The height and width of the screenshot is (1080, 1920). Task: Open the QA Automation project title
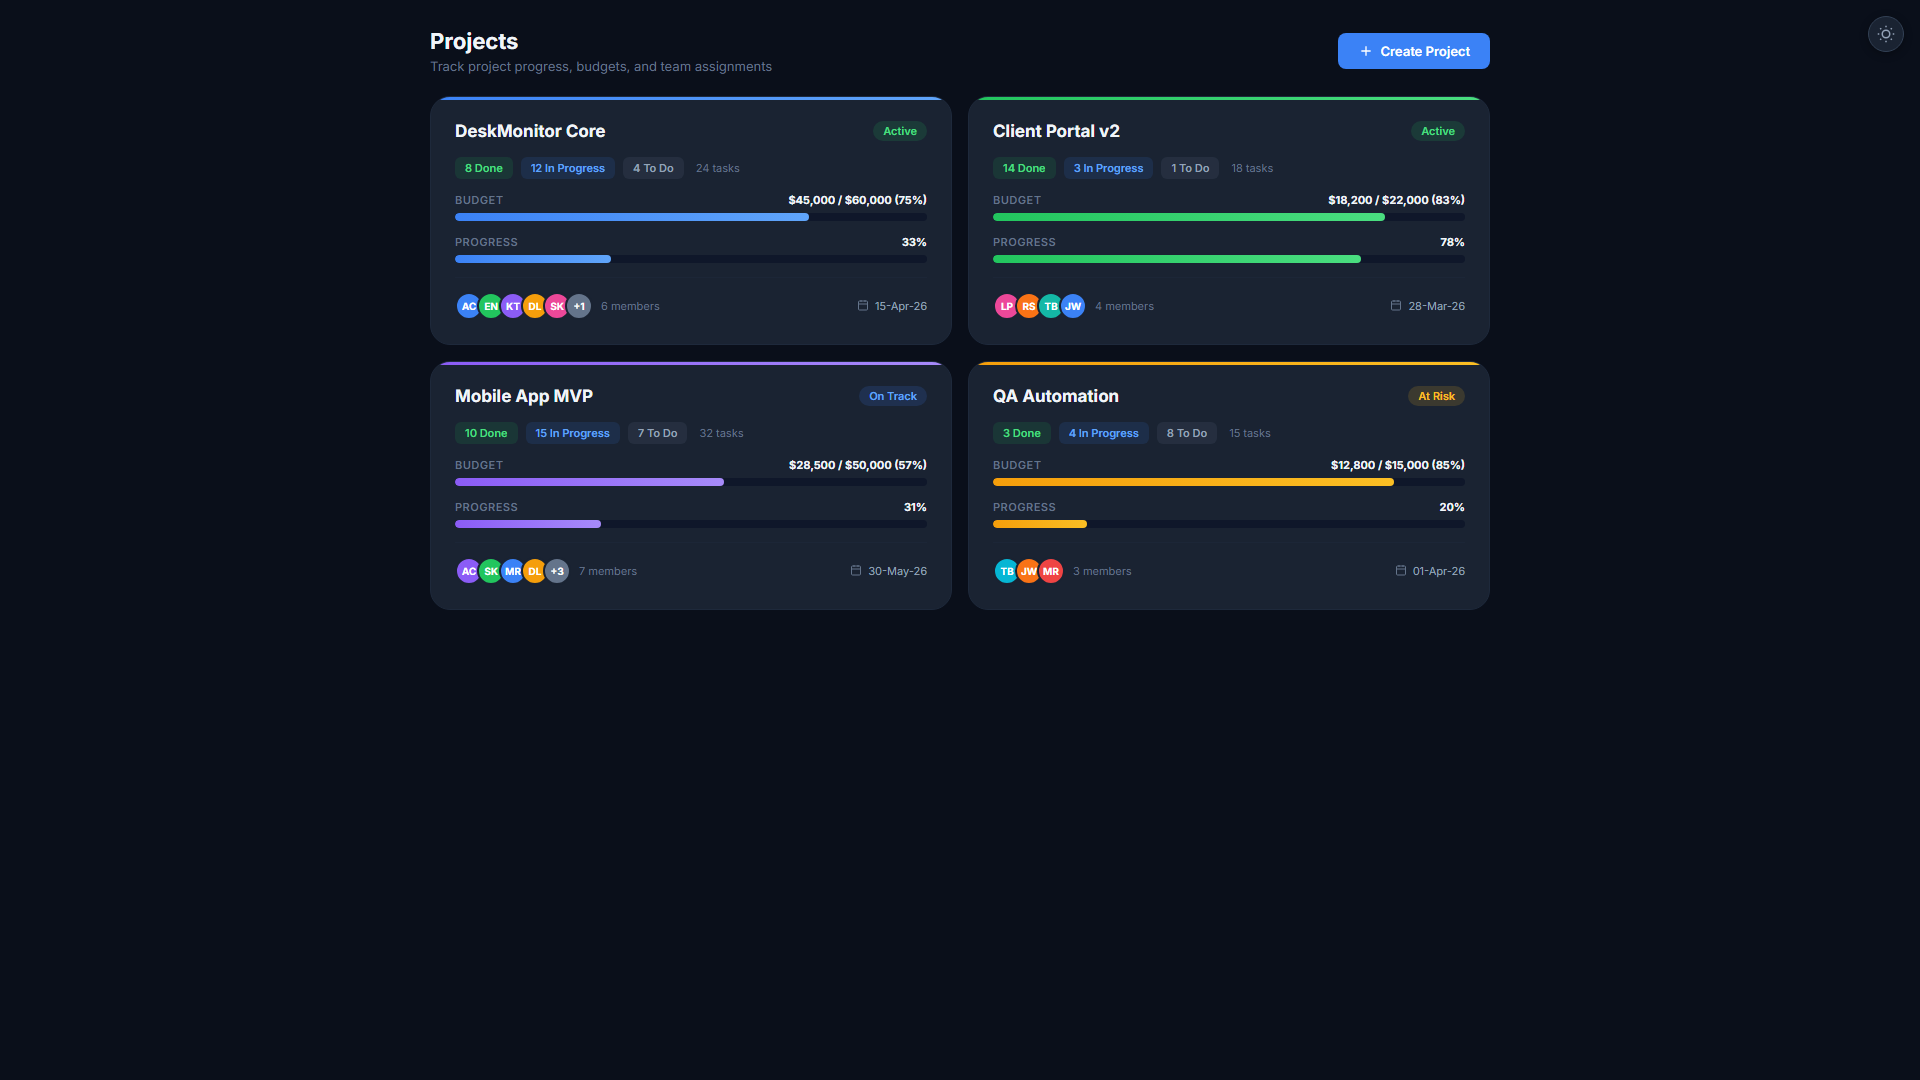pos(1056,396)
